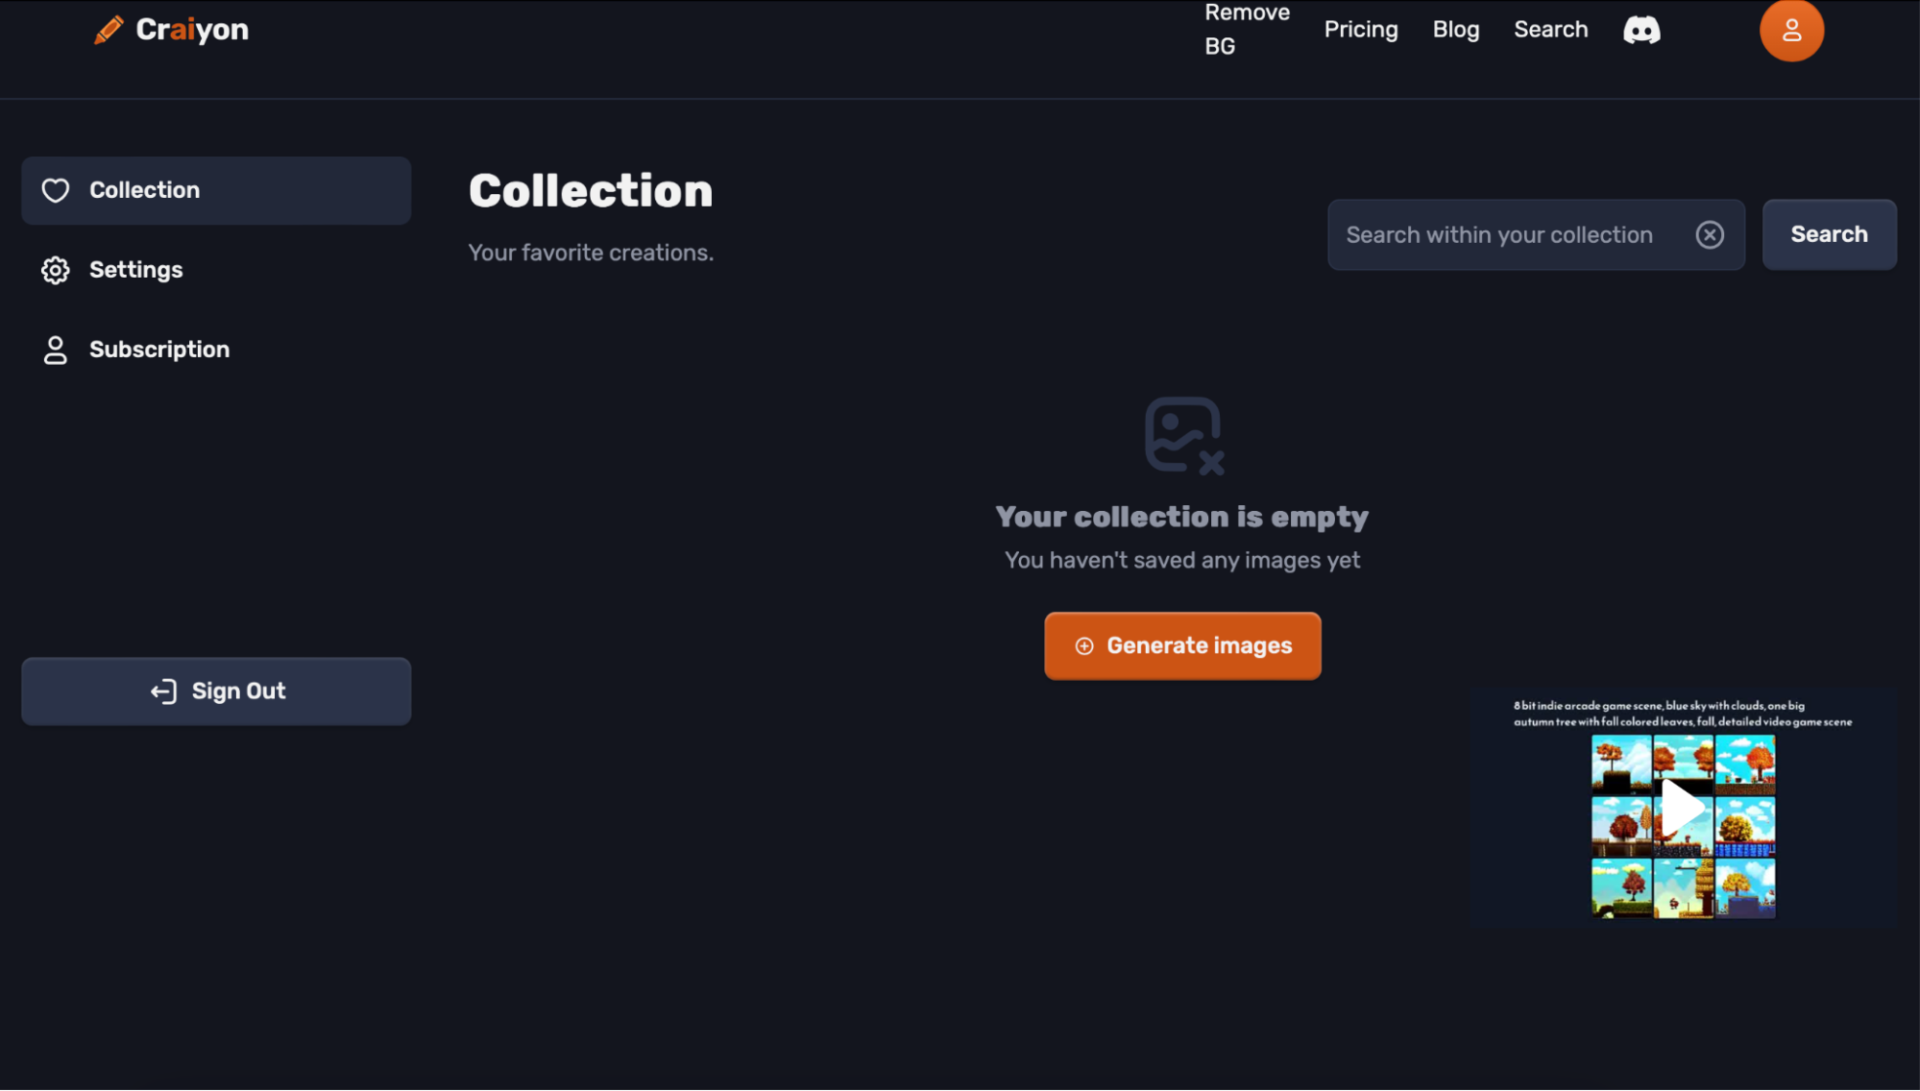Click the plus icon inside Generate images
Screen dimensions: 1920x1091
point(1085,646)
